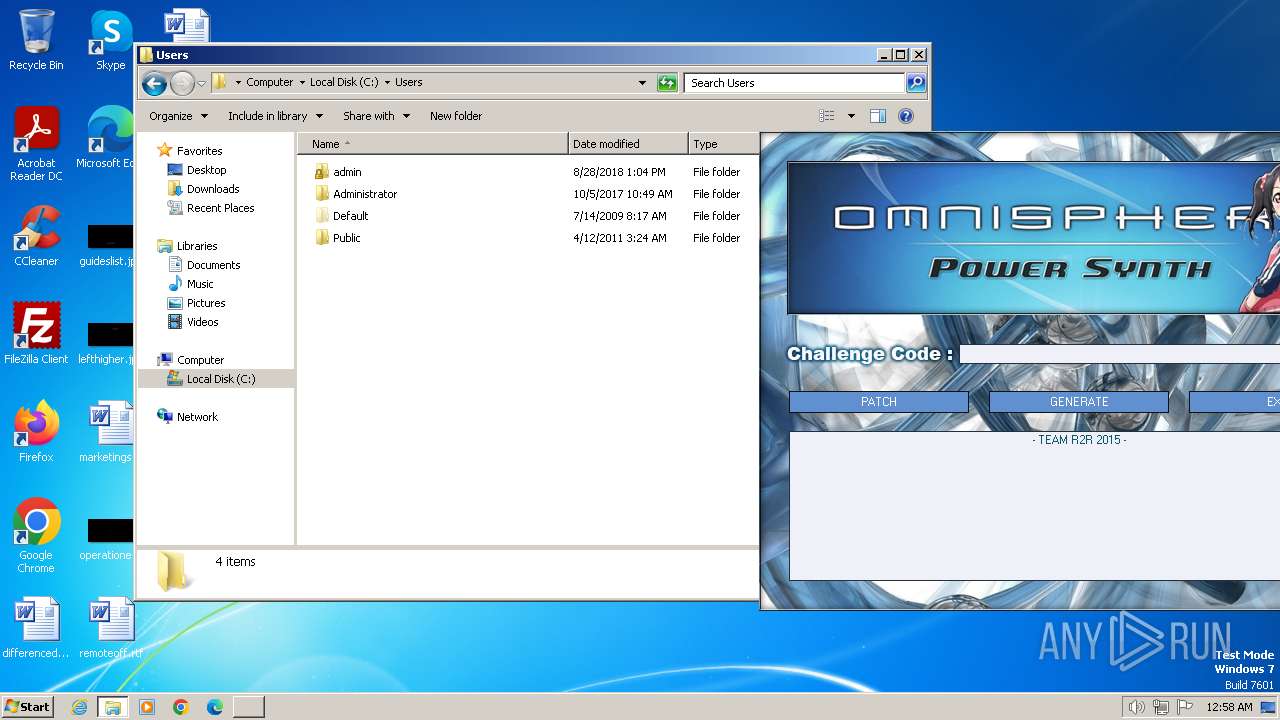Click the Back arrow in Explorer

coord(154,83)
